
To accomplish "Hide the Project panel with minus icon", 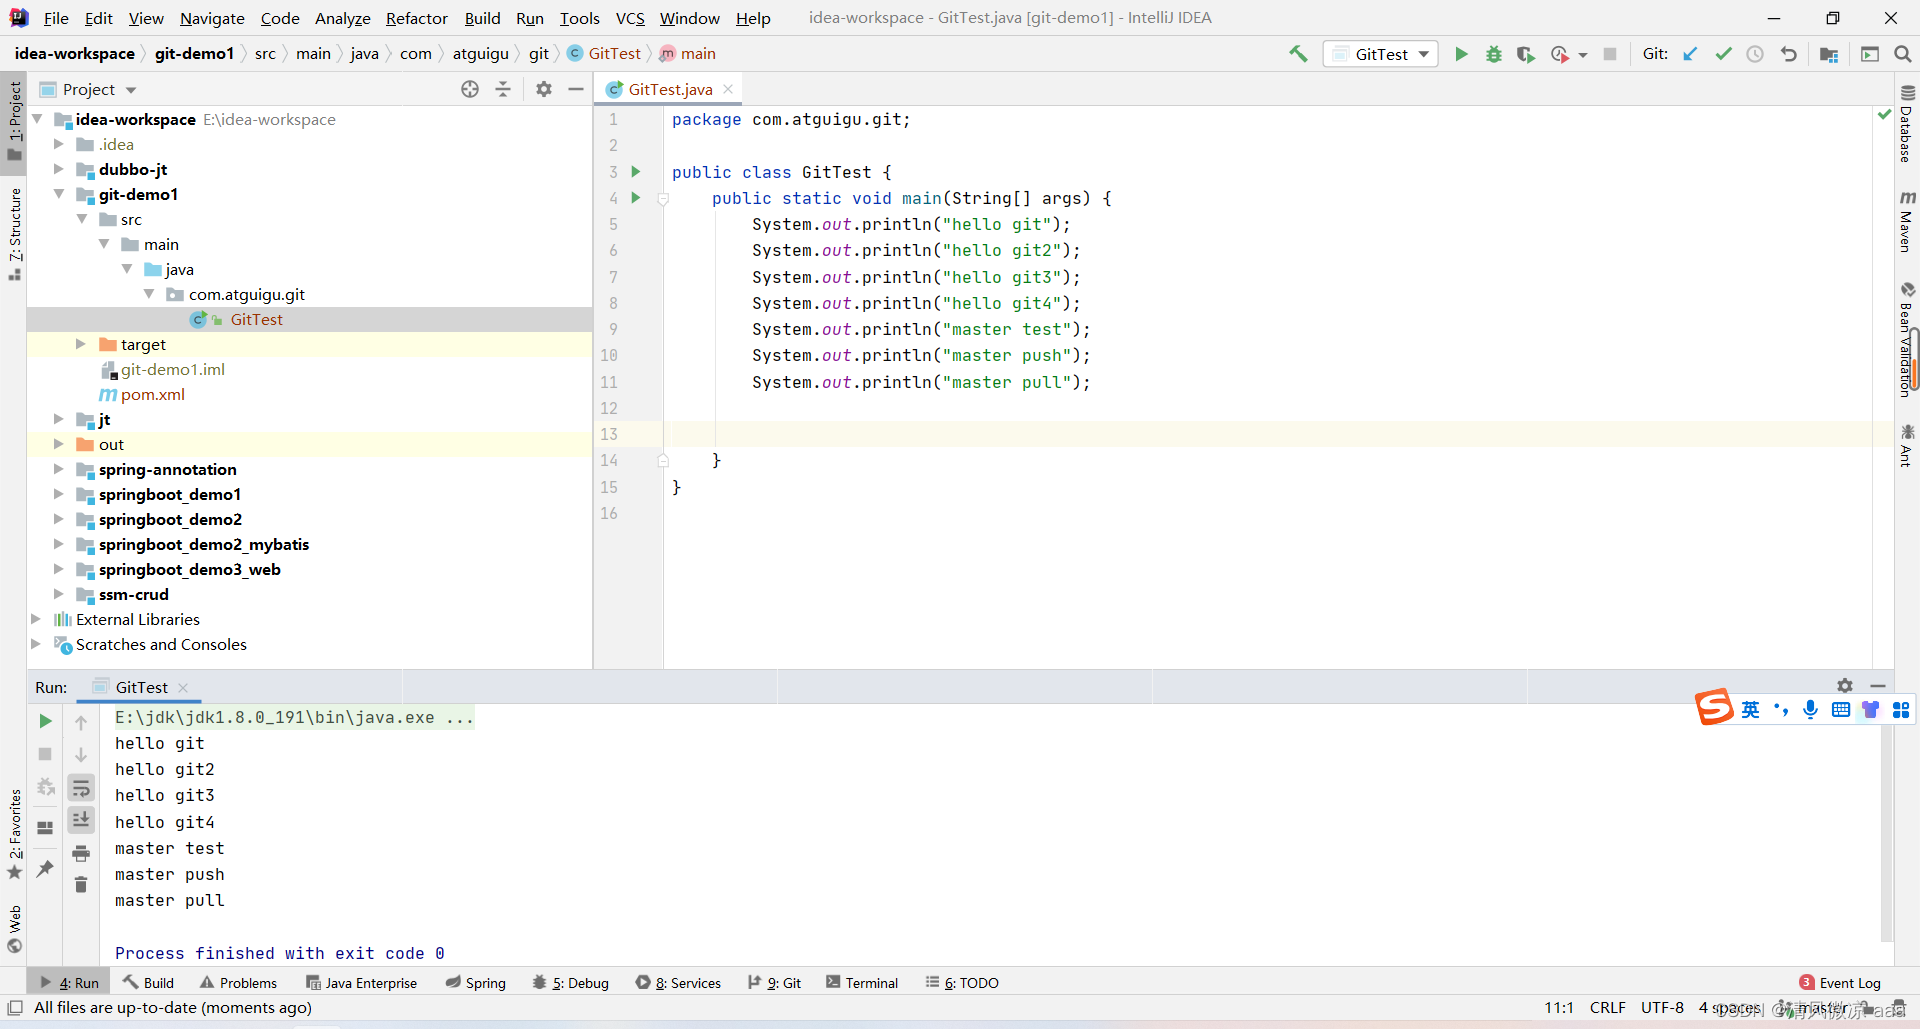I will 576,89.
